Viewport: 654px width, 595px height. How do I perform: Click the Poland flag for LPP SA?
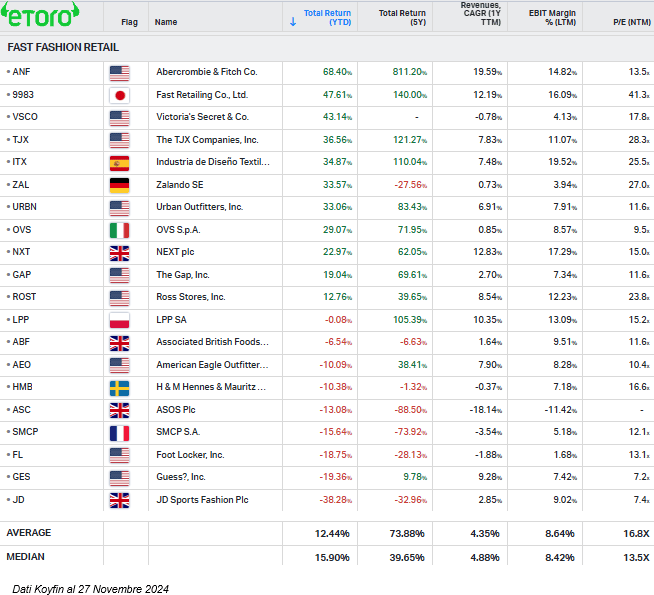[x=120, y=320]
